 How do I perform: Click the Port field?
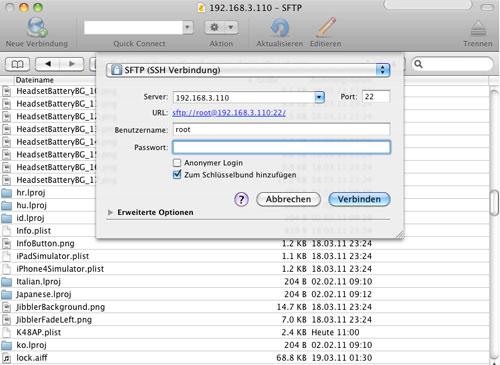[376, 97]
